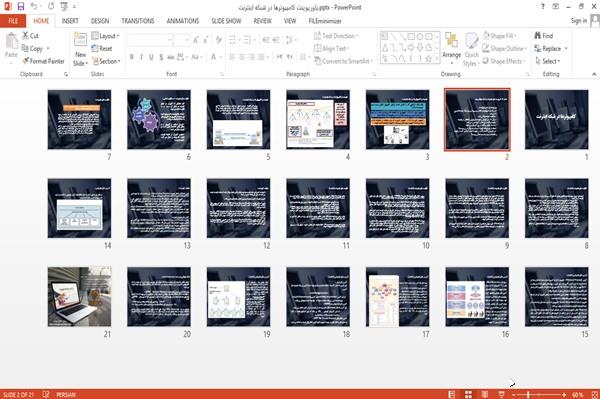Click PERSIAN language indicator in status bar
Screen dimensions: 600x399
coord(66,394)
